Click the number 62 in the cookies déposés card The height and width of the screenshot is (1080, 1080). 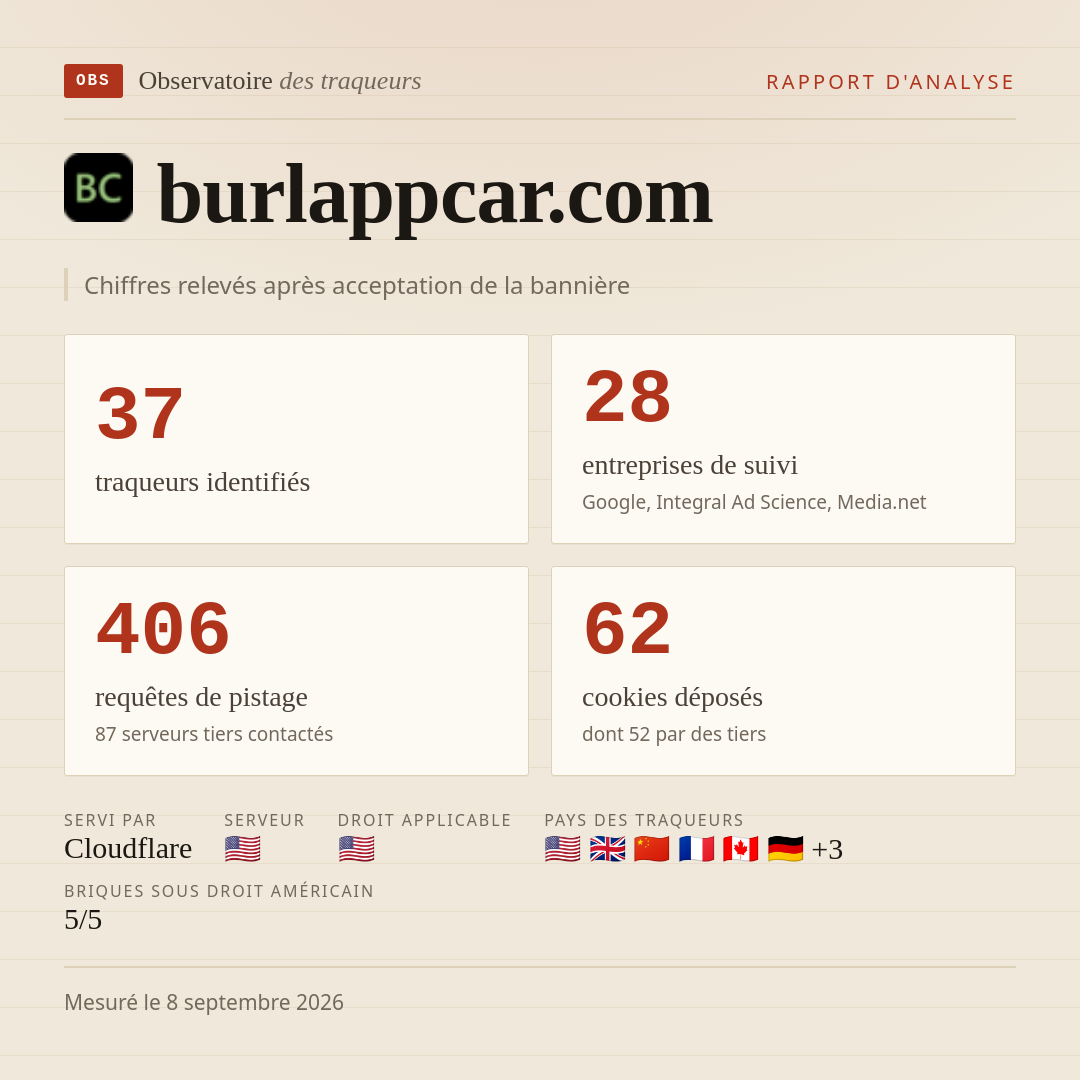point(627,629)
